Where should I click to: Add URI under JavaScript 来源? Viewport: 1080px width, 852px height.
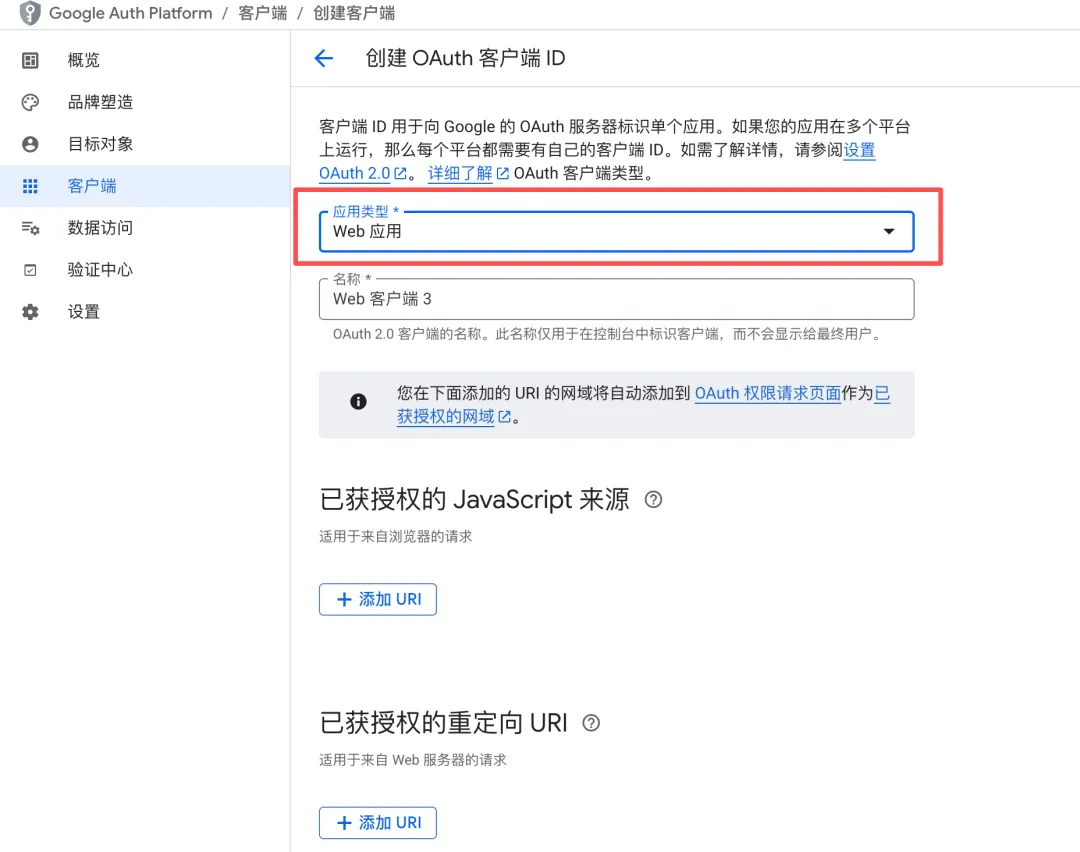(377, 599)
